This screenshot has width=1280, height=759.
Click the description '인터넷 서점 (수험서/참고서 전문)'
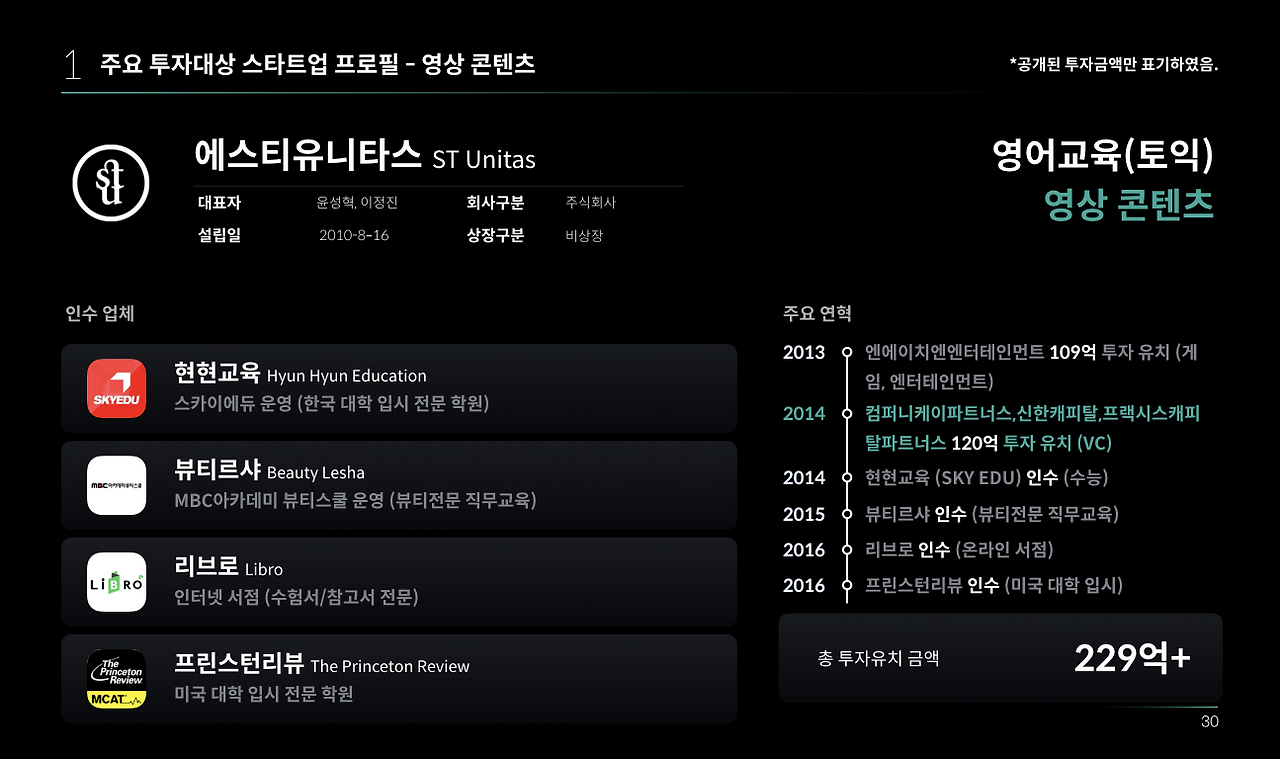click(x=296, y=598)
